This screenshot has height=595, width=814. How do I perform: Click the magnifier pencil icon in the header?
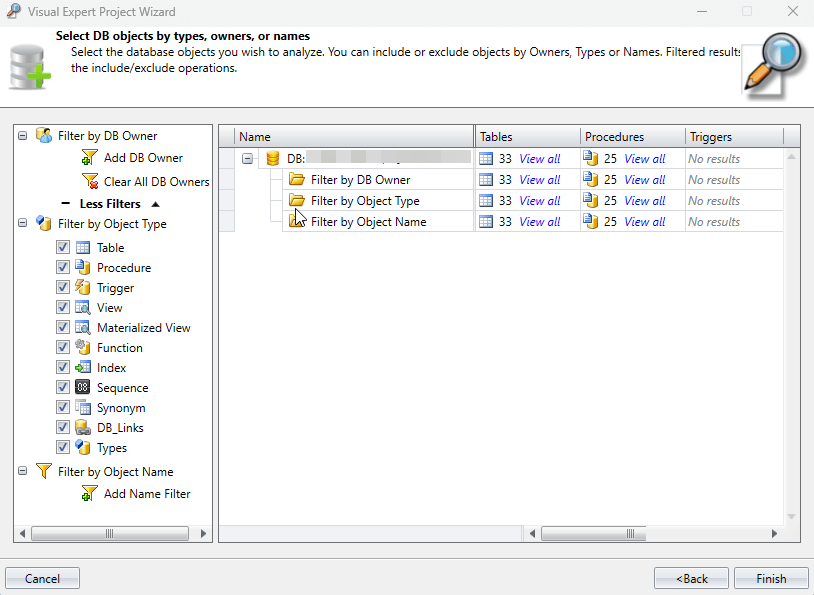(x=773, y=66)
